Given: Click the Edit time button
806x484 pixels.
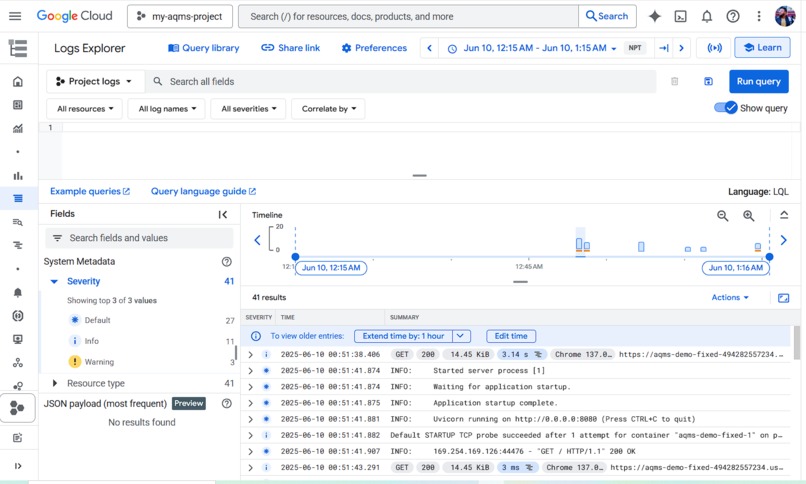Looking at the screenshot, I should (511, 336).
